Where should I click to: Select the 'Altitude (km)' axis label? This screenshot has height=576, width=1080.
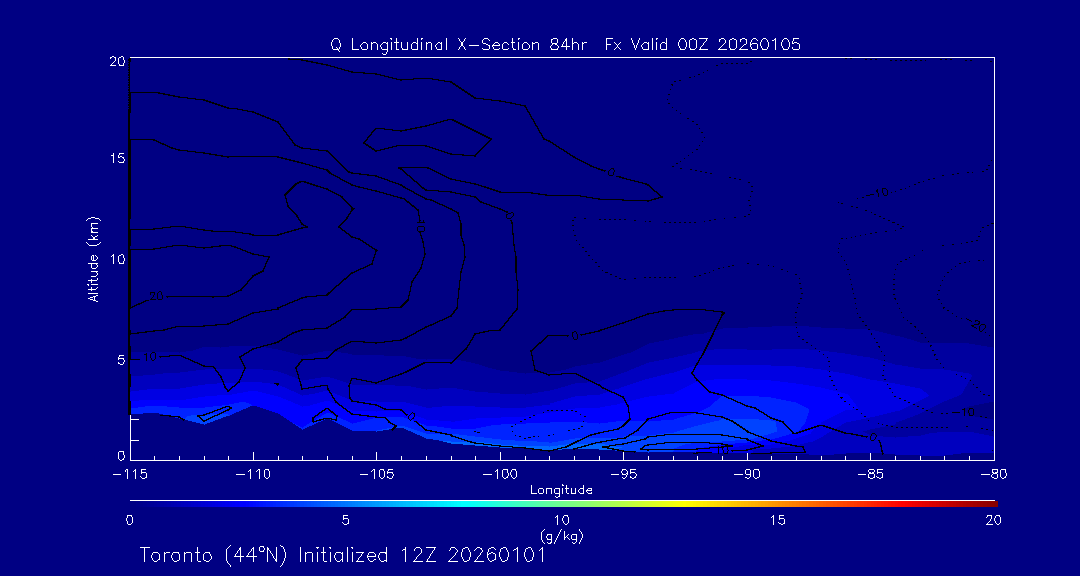[x=93, y=259]
